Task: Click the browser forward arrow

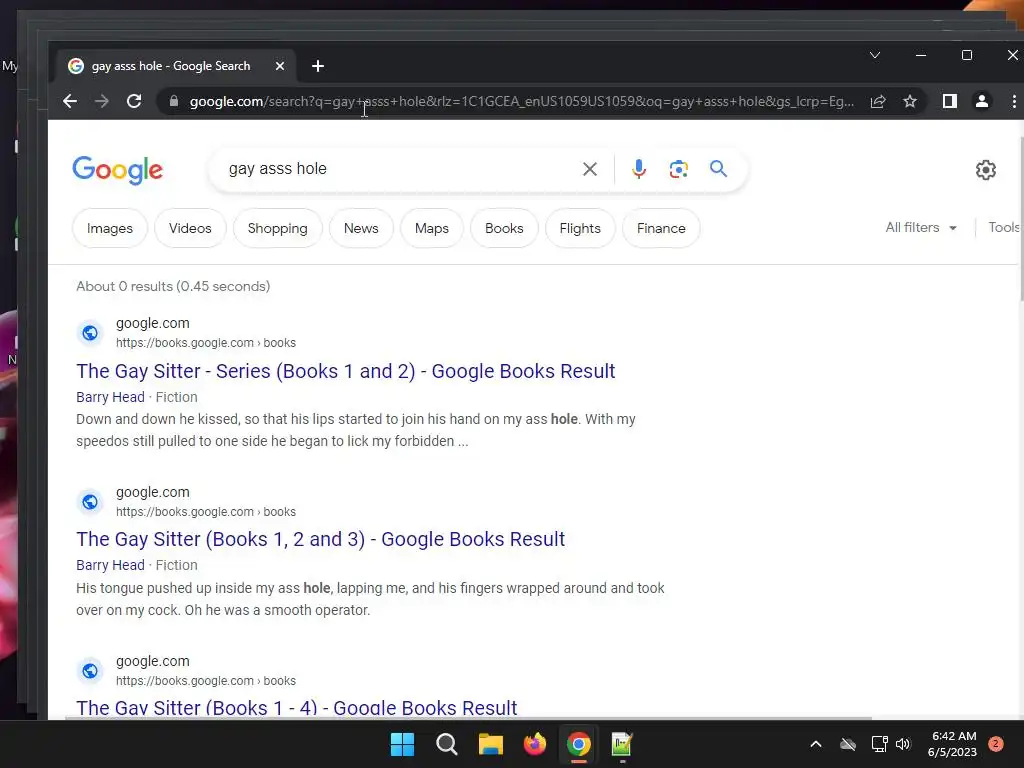Action: tap(102, 101)
